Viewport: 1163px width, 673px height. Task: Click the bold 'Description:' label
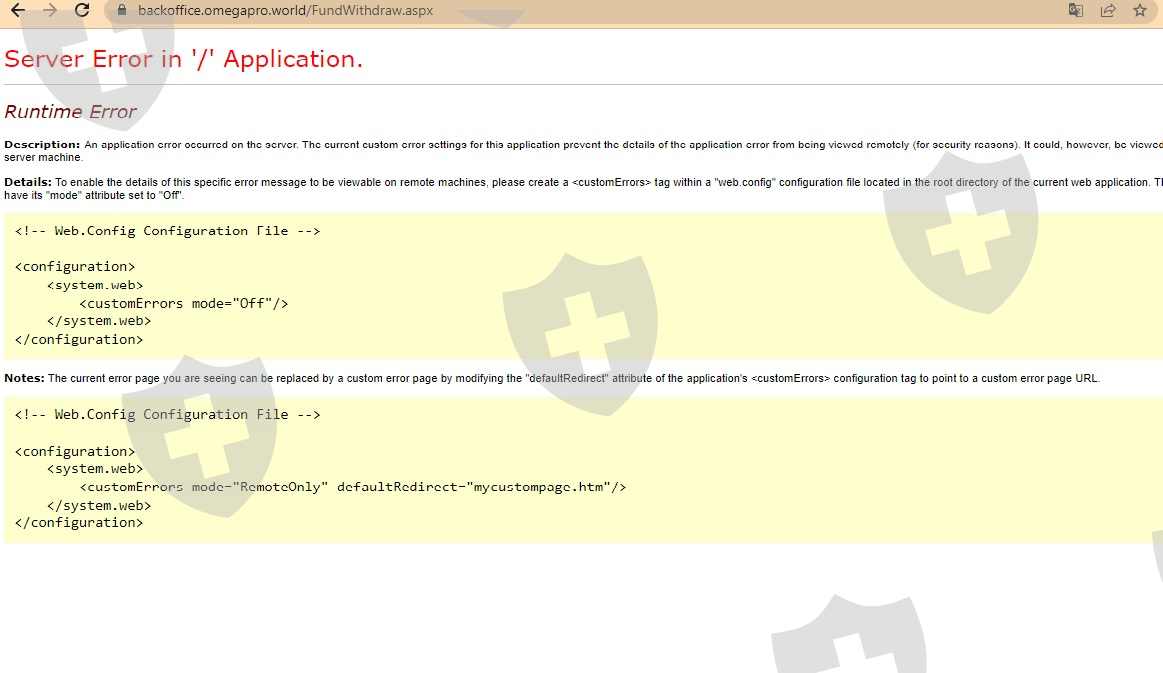(42, 145)
